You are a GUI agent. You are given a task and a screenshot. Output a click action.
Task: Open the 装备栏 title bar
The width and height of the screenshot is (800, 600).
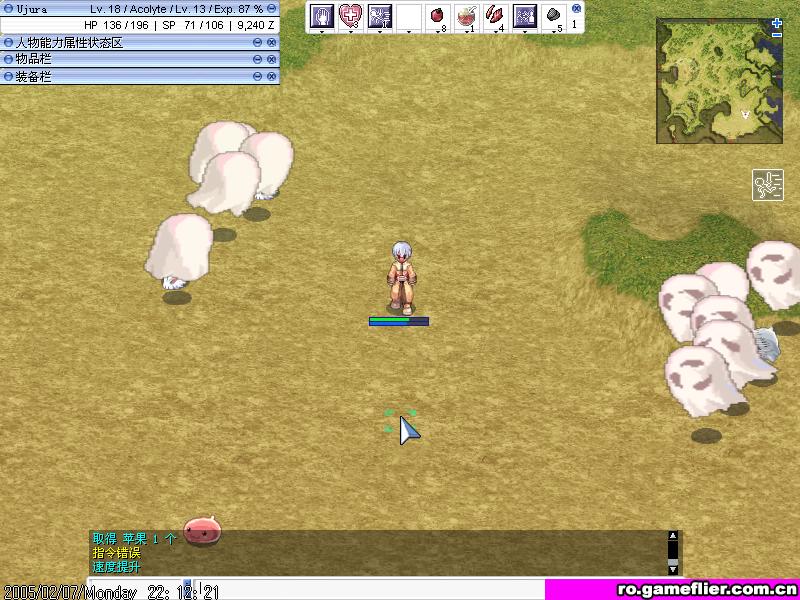[140, 77]
